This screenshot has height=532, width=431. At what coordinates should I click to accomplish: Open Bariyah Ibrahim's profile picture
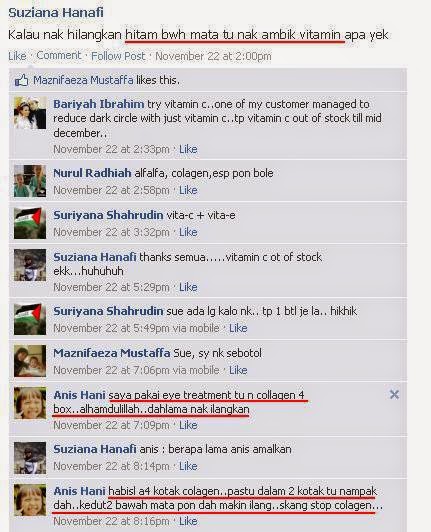pyautogui.click(x=30, y=113)
